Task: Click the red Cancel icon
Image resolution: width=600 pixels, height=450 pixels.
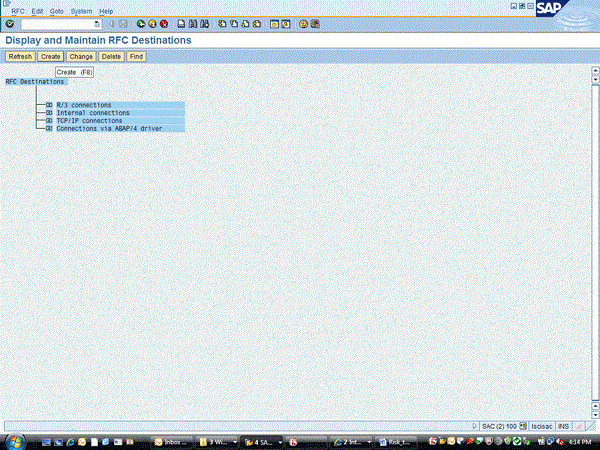Action: pos(164,23)
